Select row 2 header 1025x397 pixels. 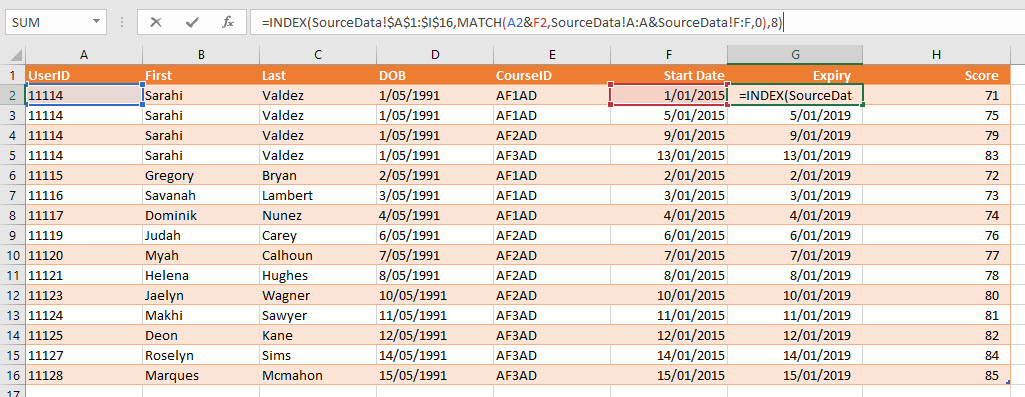click(12, 95)
